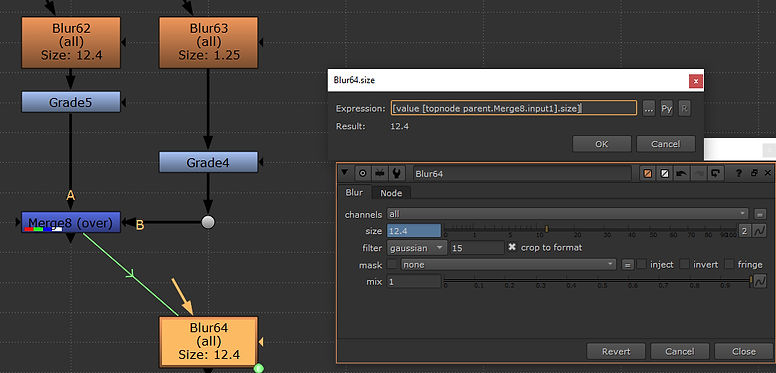Viewport: 776px width, 373px height.
Task: Click the icon between center and wrench icons
Action: point(380,173)
